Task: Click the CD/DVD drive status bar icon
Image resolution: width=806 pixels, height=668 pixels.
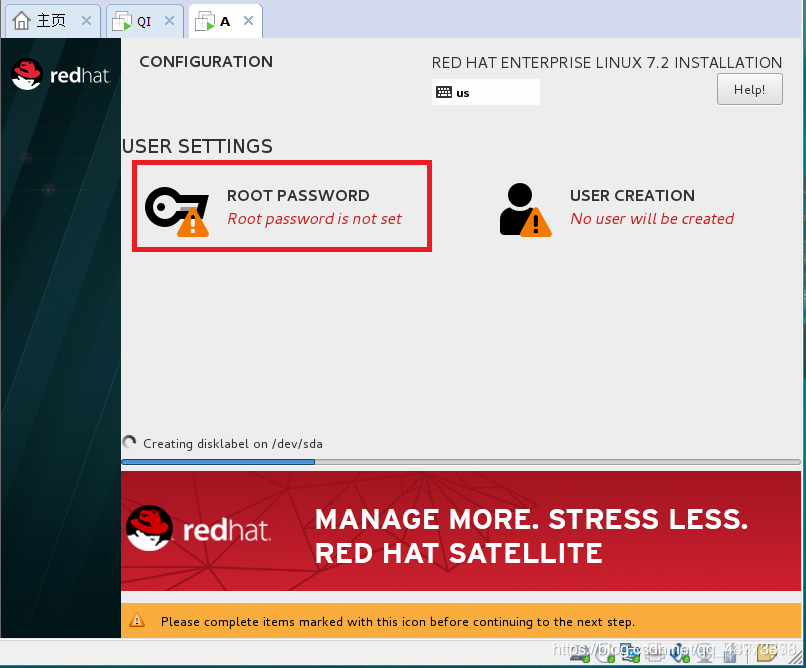Action: (604, 654)
